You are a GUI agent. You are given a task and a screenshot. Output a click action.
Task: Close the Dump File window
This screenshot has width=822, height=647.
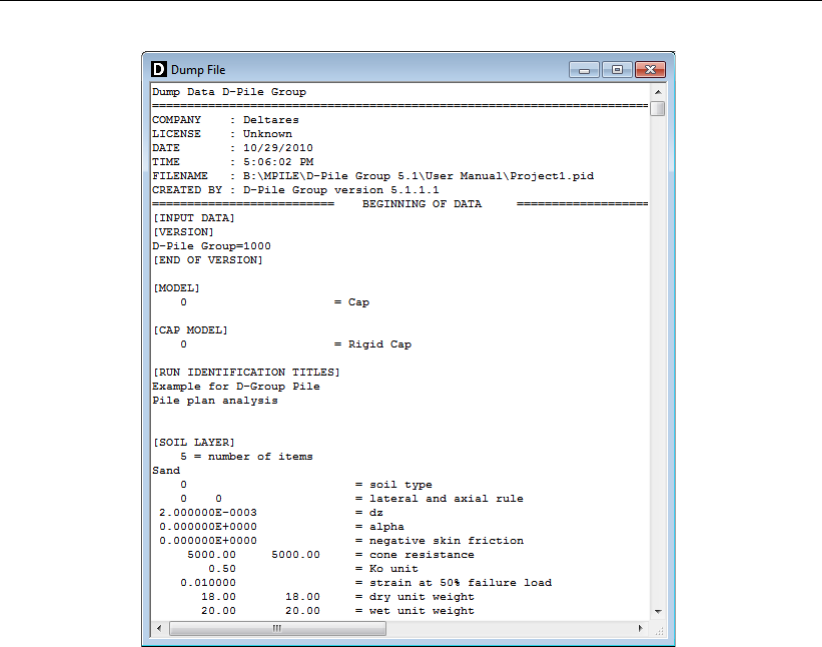point(650,70)
